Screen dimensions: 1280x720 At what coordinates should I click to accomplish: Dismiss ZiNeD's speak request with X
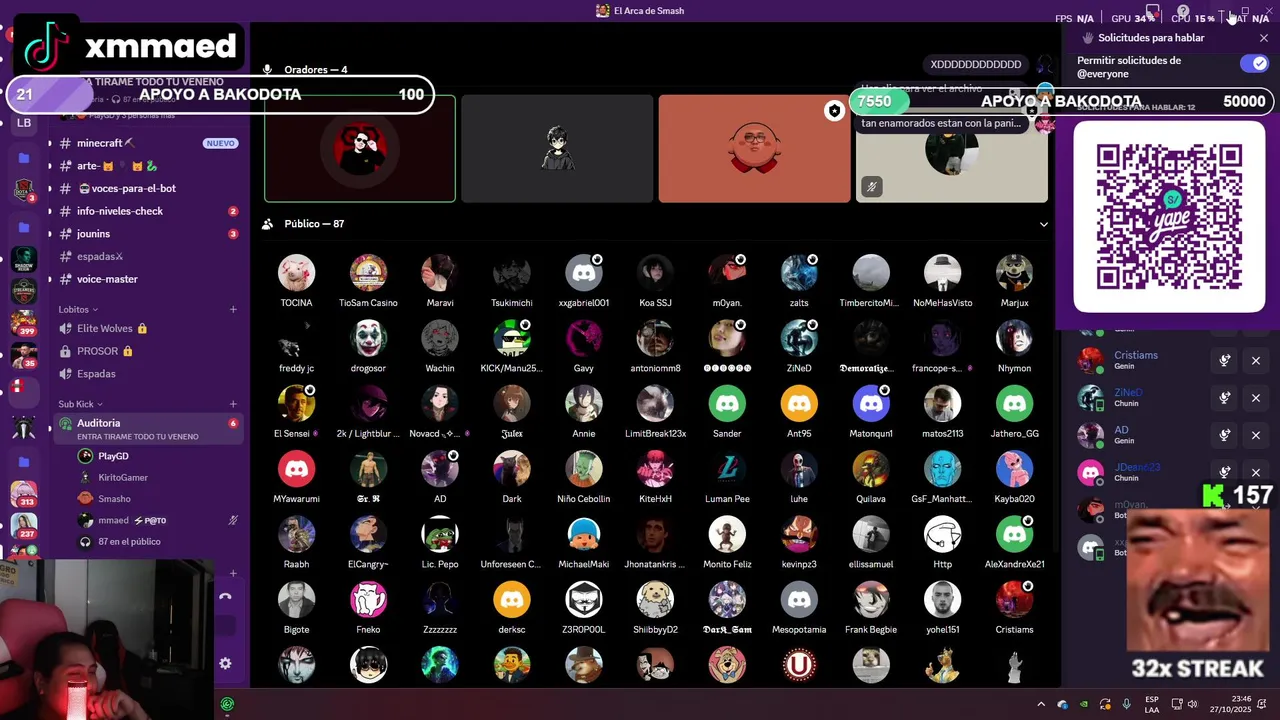(1256, 398)
